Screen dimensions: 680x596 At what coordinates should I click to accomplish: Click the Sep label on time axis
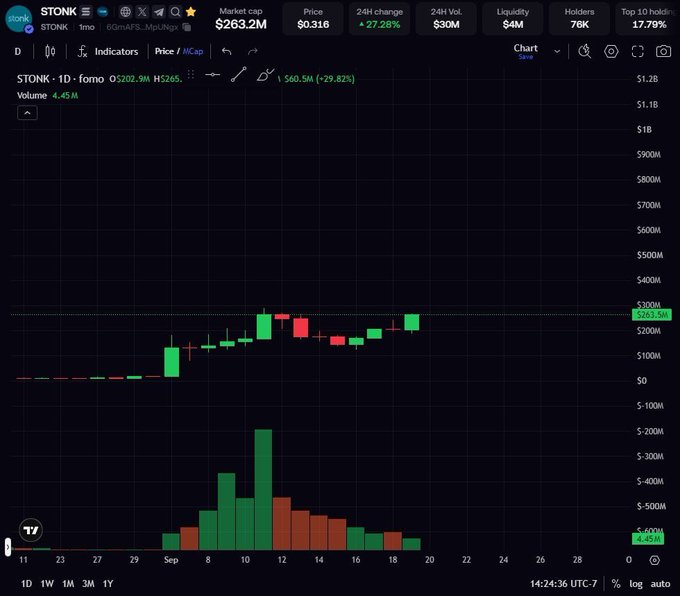coord(171,560)
